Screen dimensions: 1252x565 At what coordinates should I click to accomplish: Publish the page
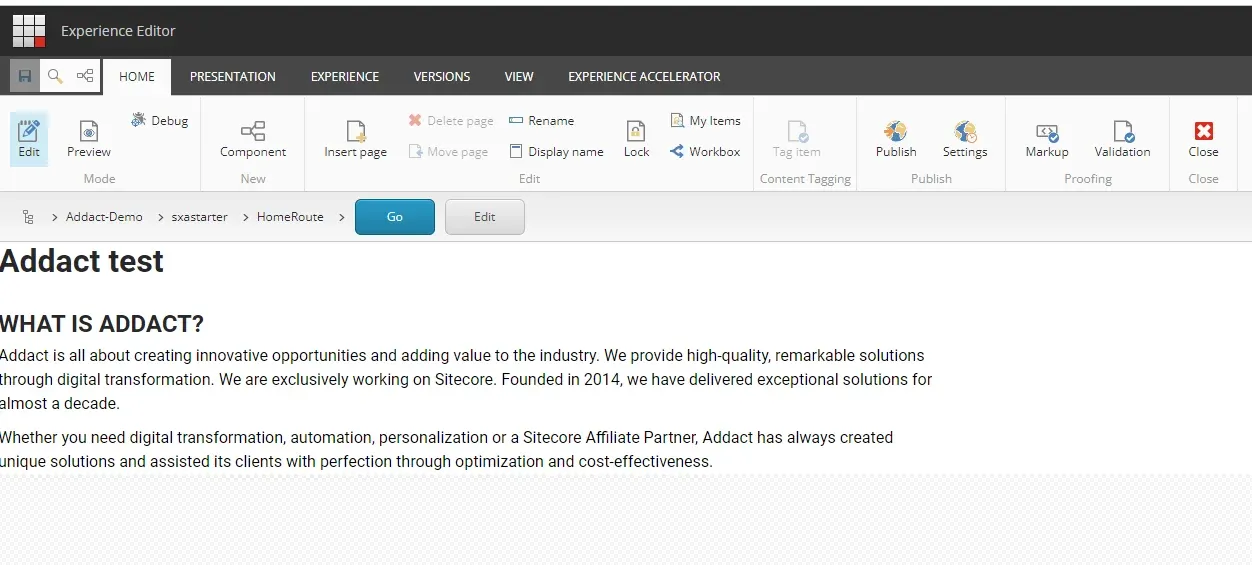coord(896,138)
